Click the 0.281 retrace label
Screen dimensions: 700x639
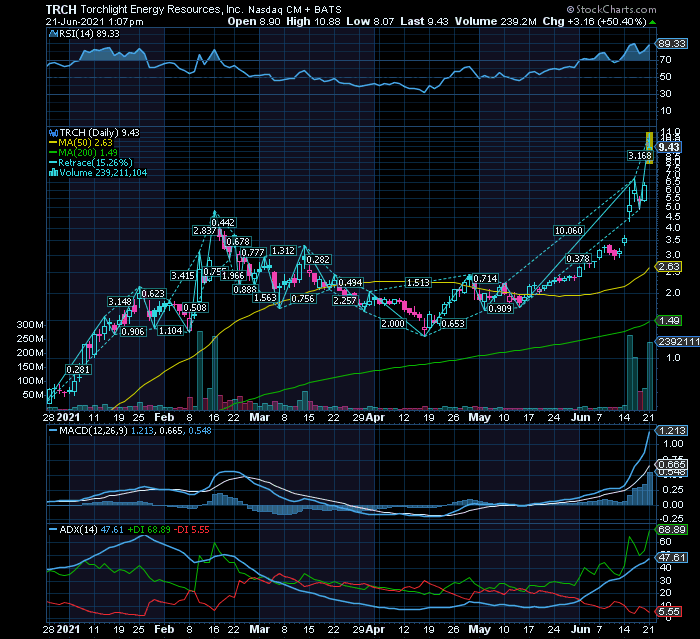(x=78, y=369)
